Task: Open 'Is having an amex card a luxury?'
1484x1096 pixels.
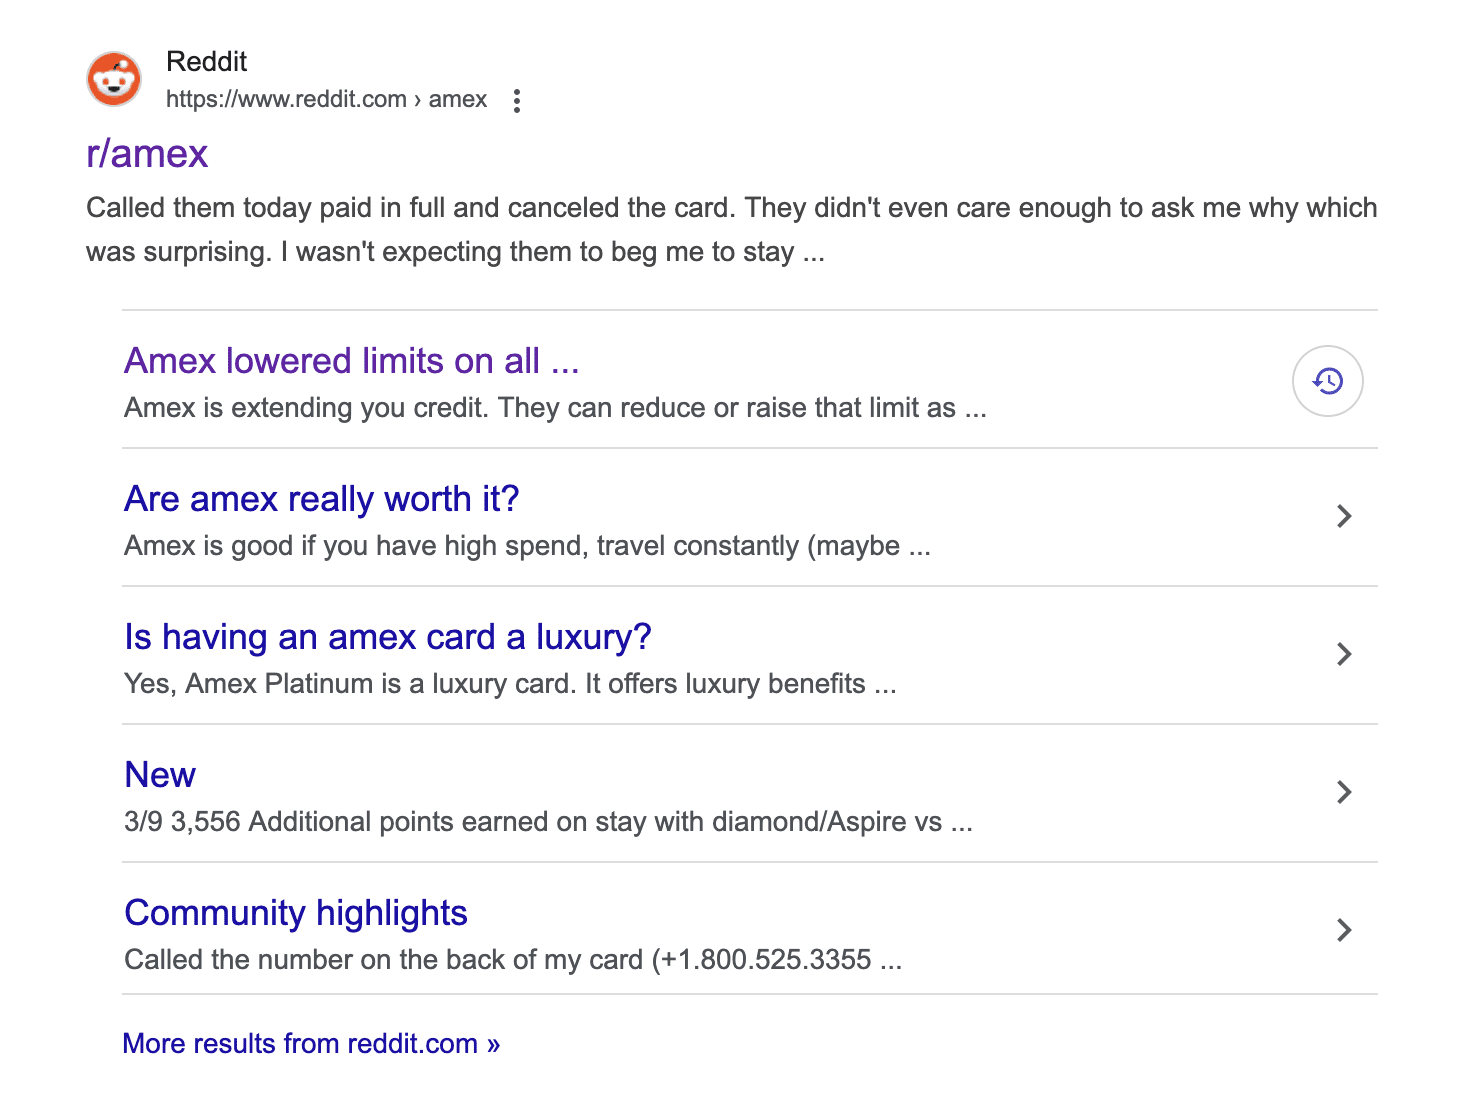Action: (388, 637)
